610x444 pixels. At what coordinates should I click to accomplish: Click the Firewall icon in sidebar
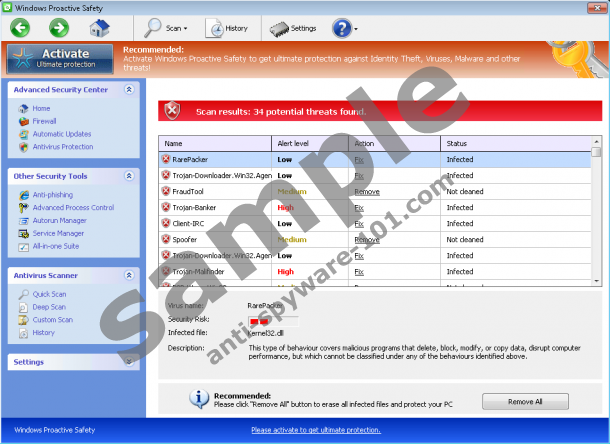coord(23,121)
